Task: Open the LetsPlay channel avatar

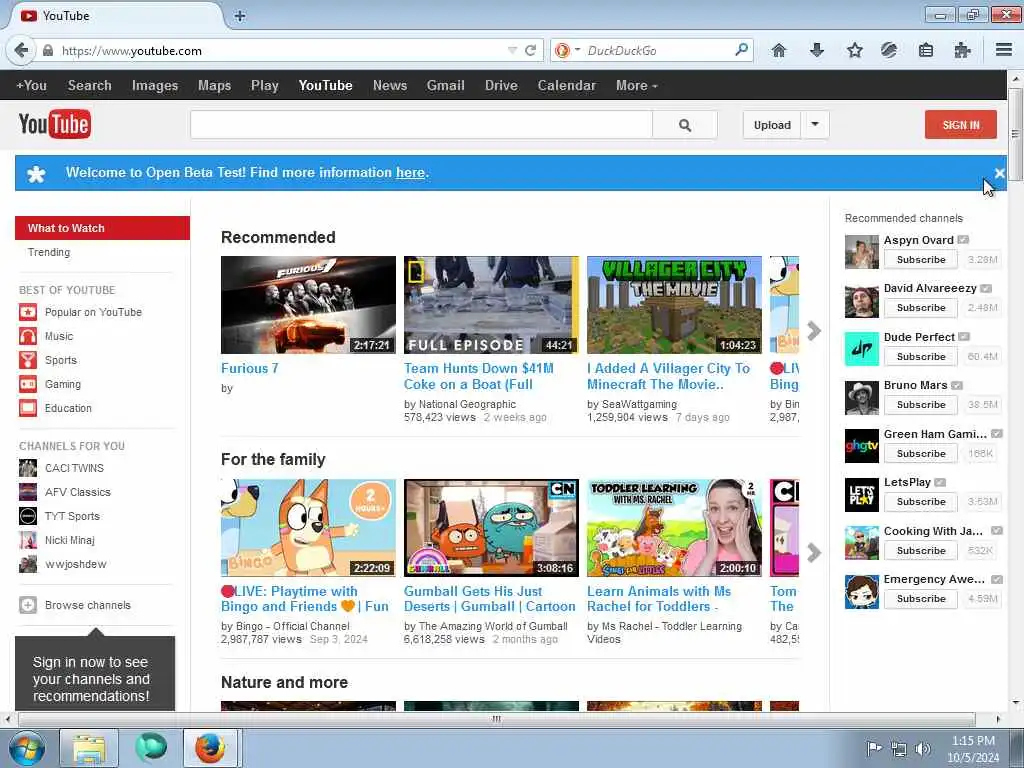Action: [861, 494]
